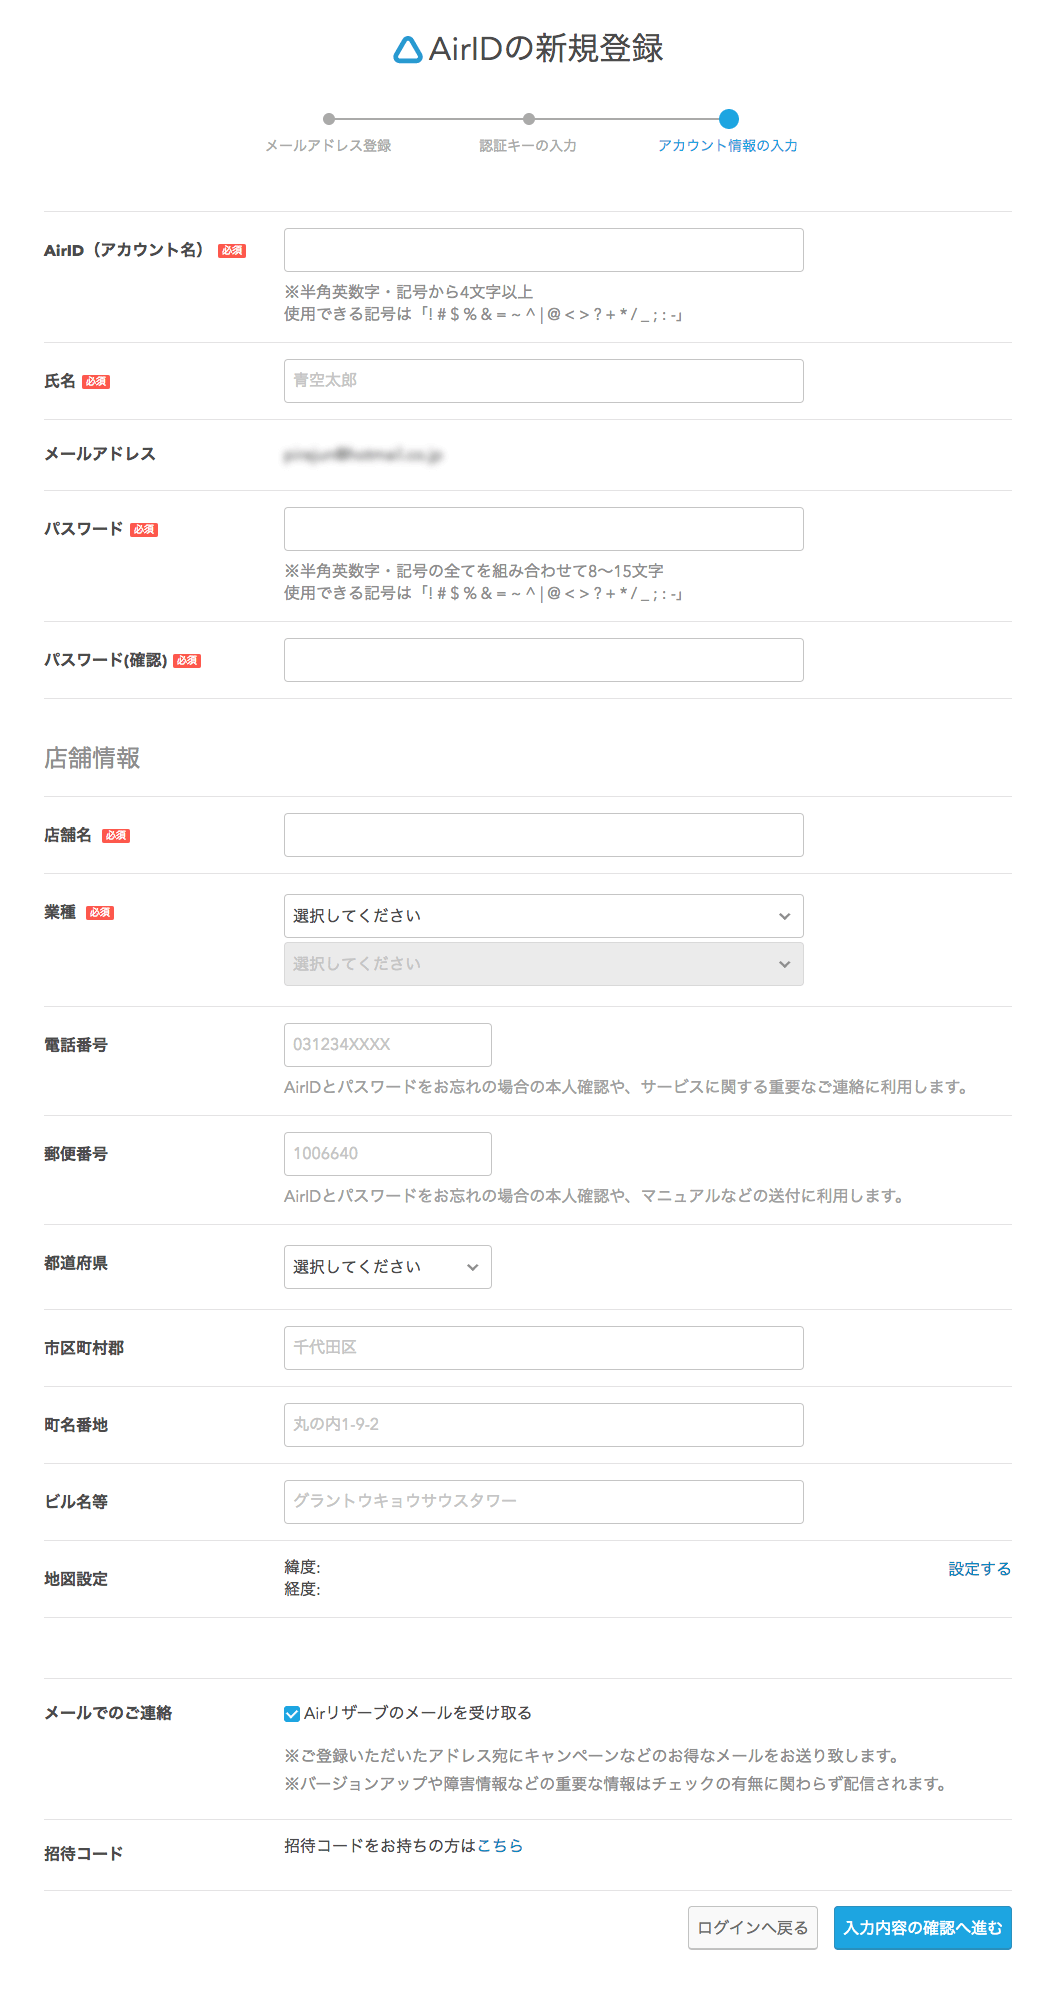Click the ログインへ戻る button

(753, 1928)
